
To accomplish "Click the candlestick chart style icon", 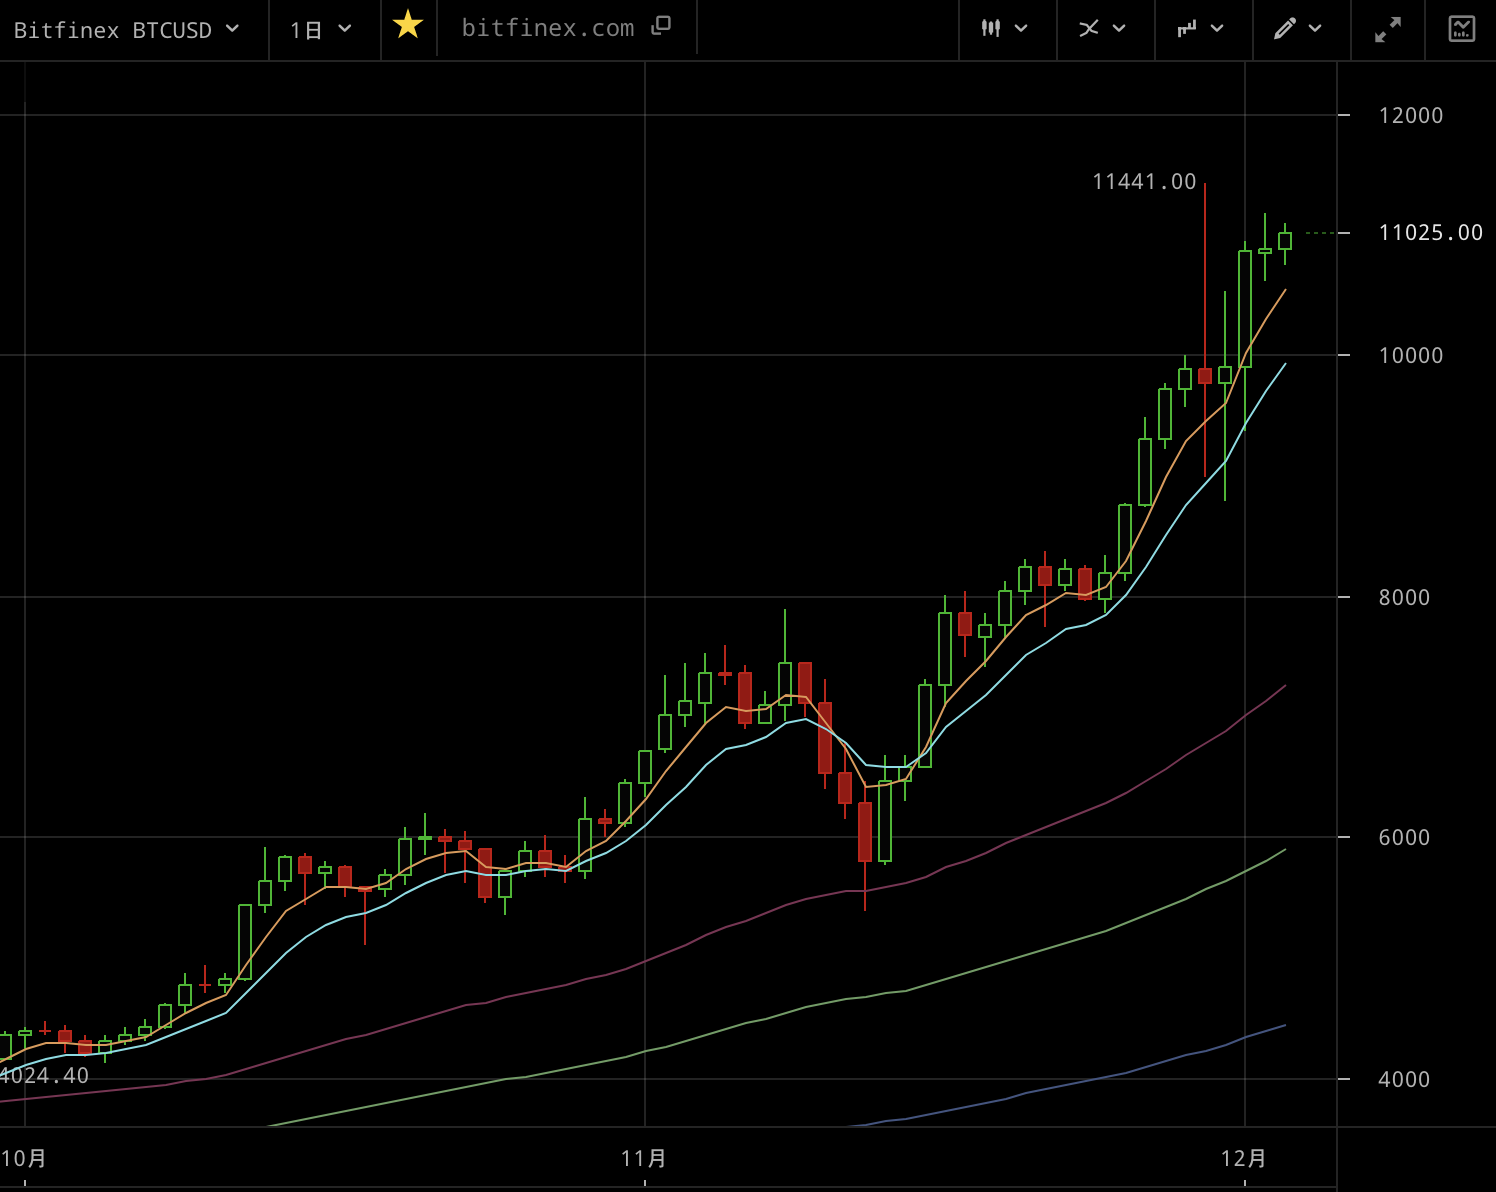I will [991, 29].
